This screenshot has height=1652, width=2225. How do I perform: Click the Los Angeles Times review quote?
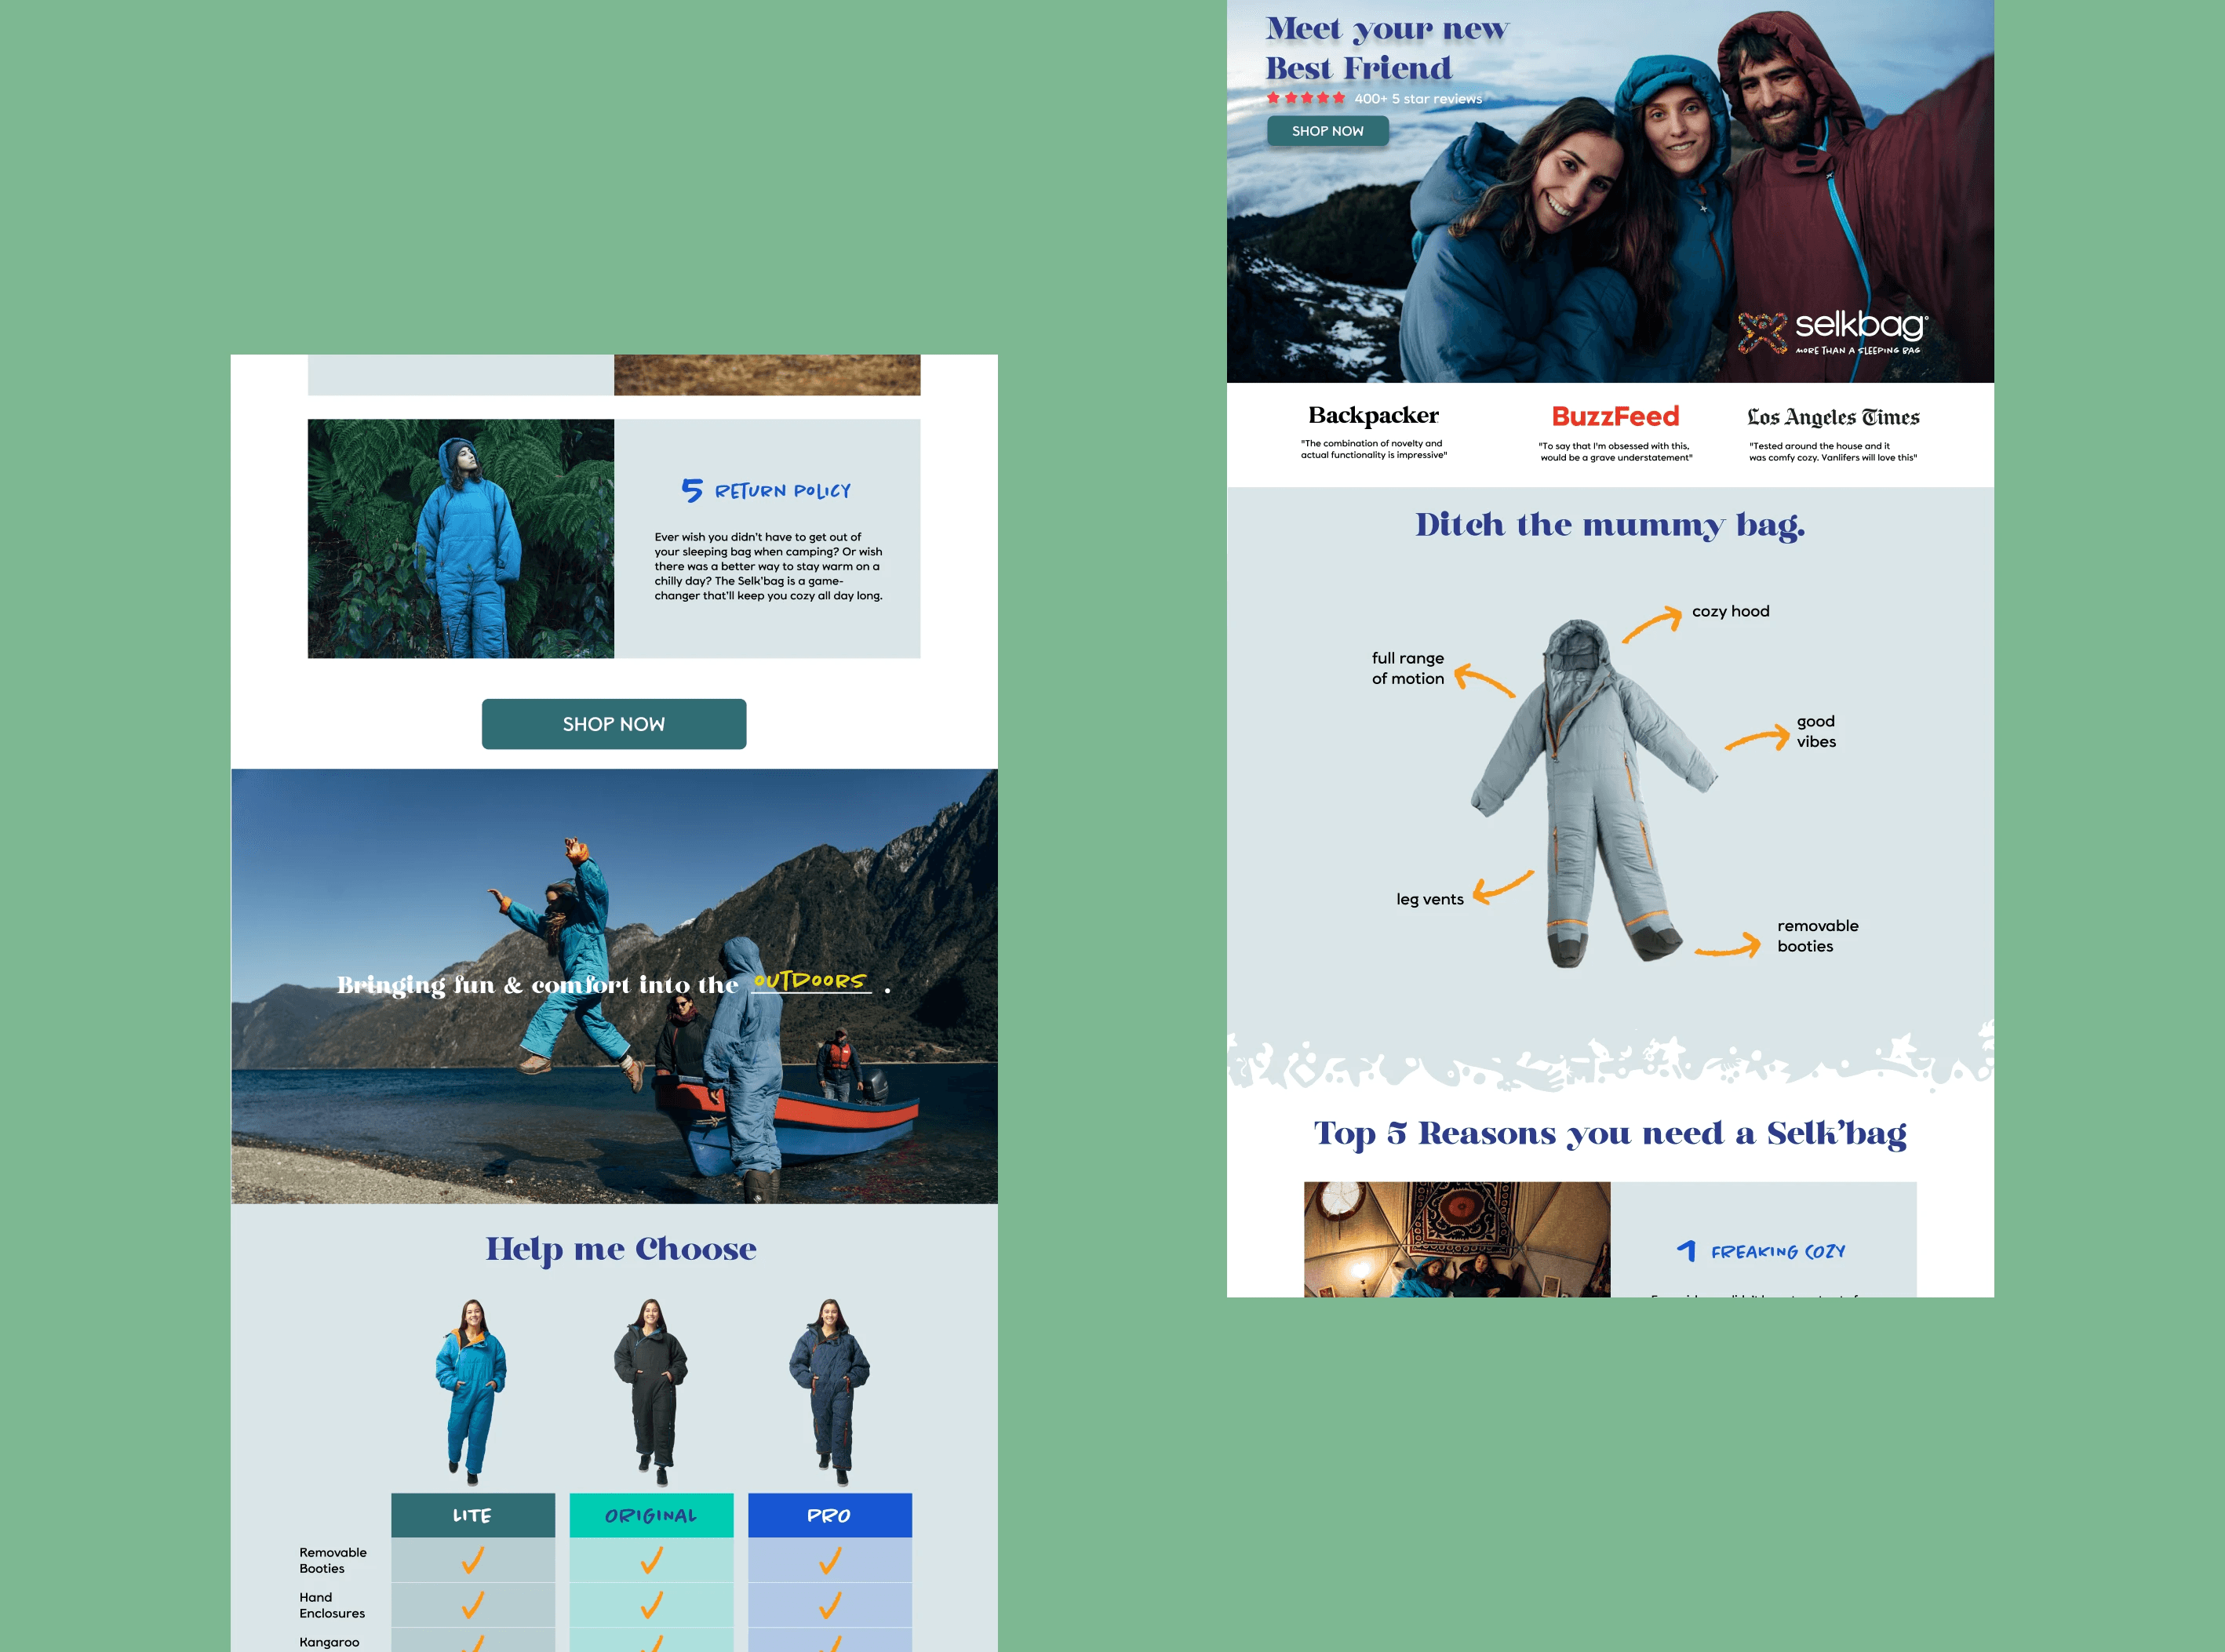tap(1833, 452)
